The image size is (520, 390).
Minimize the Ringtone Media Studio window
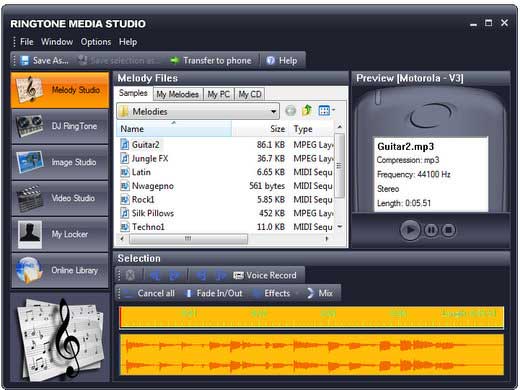473,24
